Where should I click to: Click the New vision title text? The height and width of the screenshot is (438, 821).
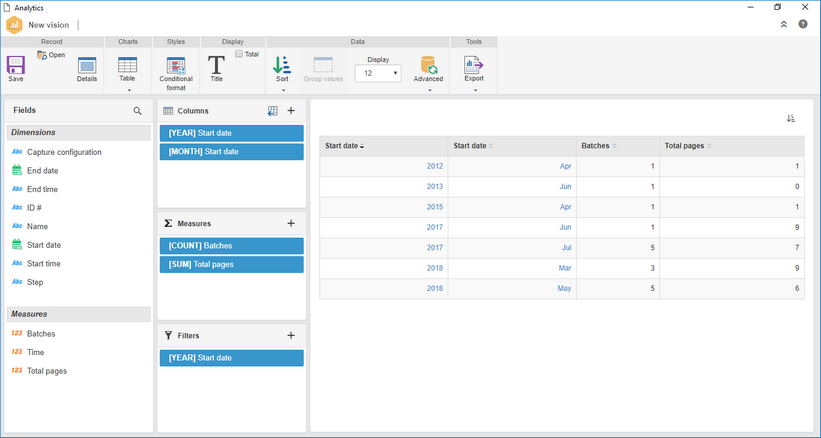point(49,25)
